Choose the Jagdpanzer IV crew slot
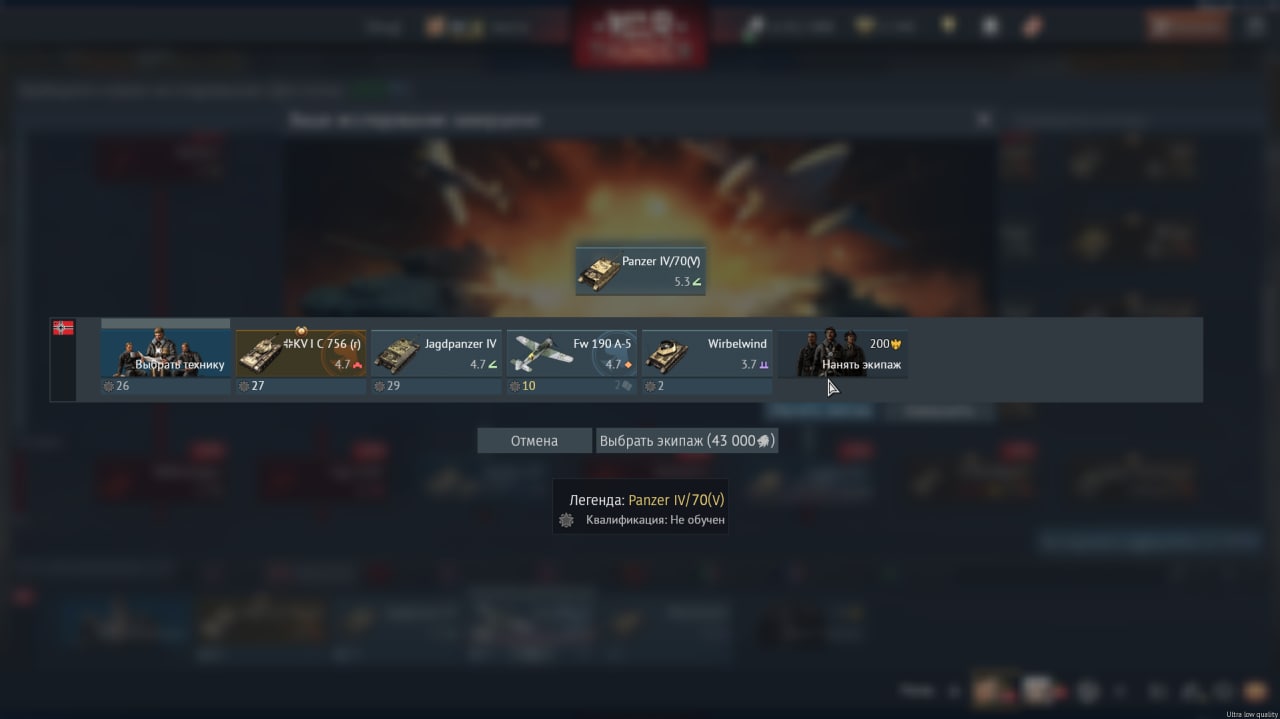Image resolution: width=1280 pixels, height=719 pixels. point(436,362)
